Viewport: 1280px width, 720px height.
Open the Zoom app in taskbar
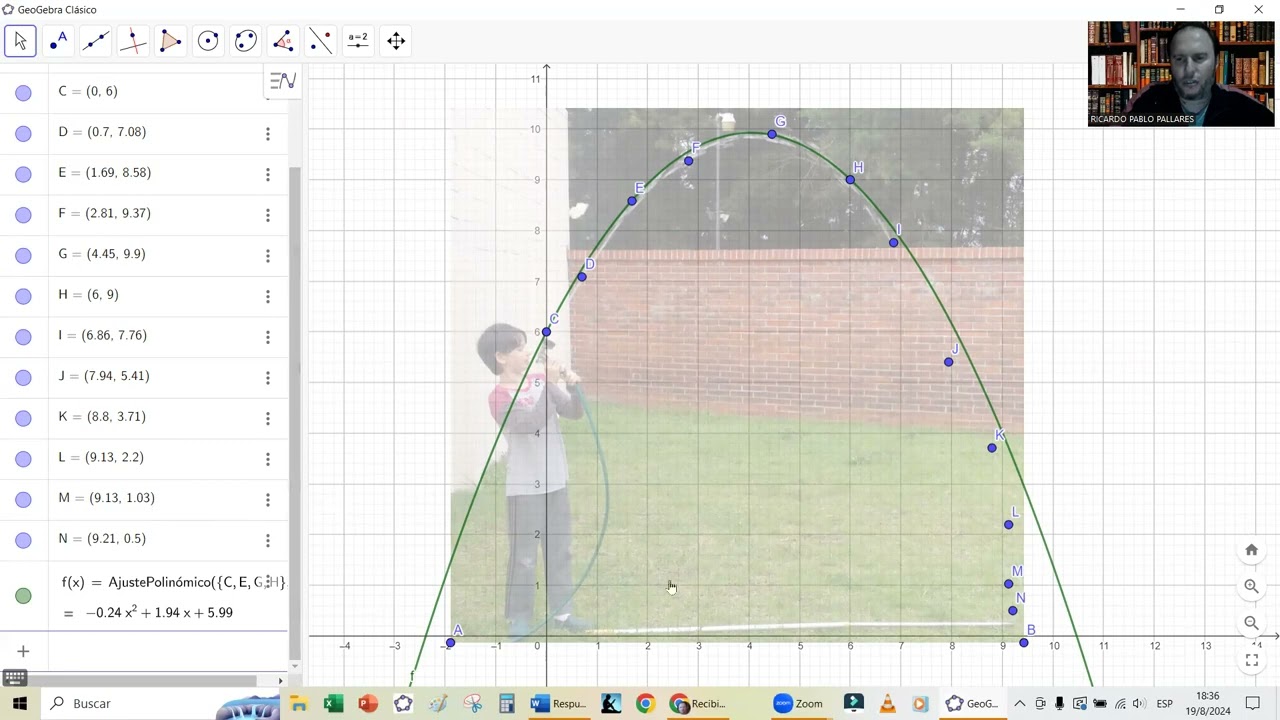799,703
